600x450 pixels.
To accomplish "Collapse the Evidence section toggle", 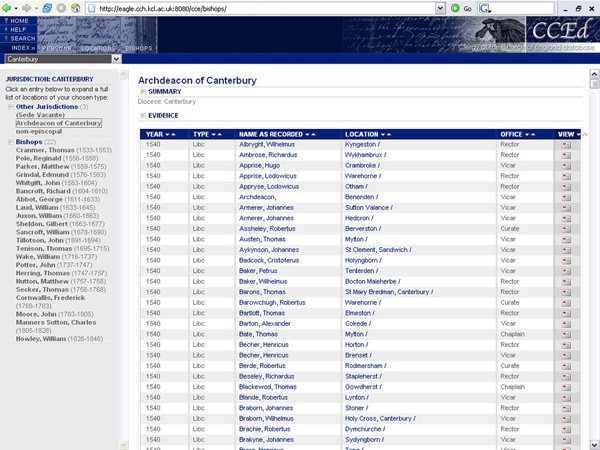I will coord(143,116).
